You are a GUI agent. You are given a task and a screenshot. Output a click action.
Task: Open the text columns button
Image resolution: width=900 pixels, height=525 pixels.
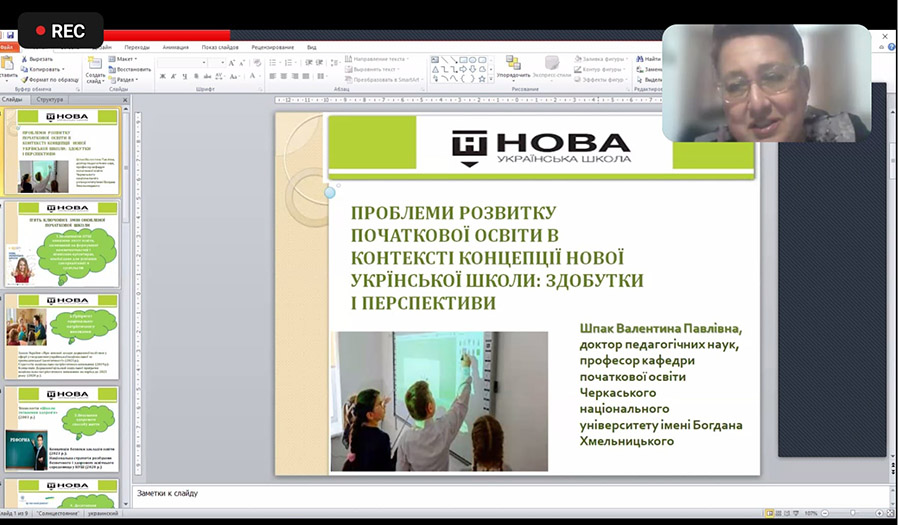323,76
